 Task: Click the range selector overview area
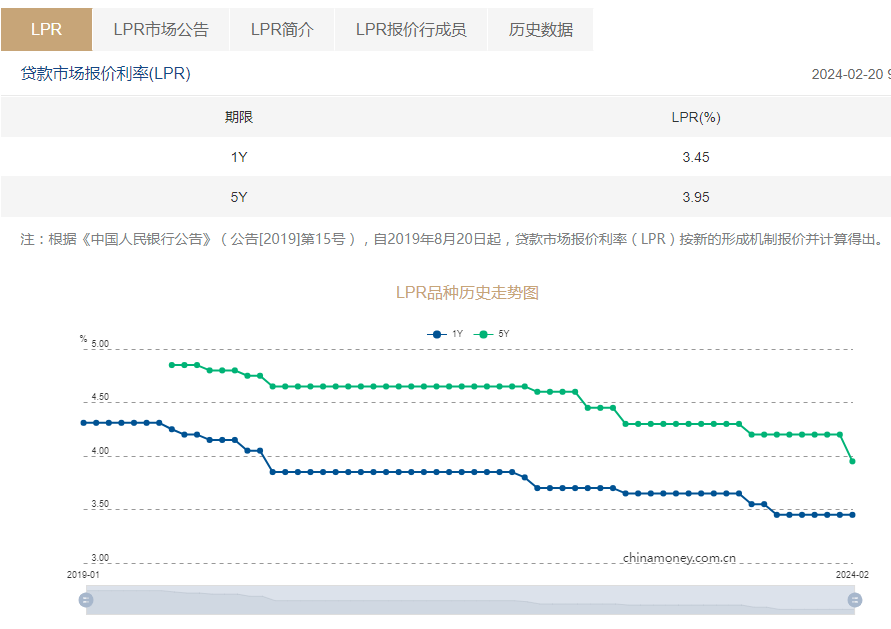click(x=470, y=600)
